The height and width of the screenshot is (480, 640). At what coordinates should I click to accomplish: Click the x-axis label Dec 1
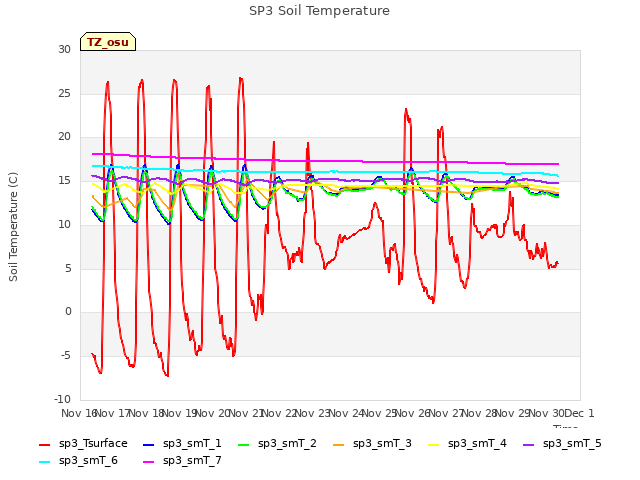579,413
